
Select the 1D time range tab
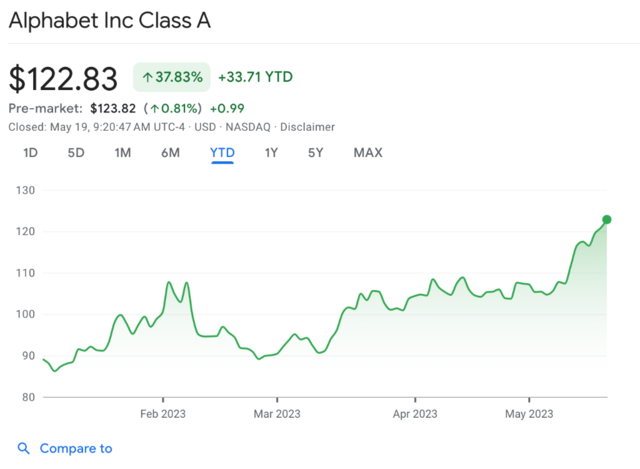tap(31, 153)
